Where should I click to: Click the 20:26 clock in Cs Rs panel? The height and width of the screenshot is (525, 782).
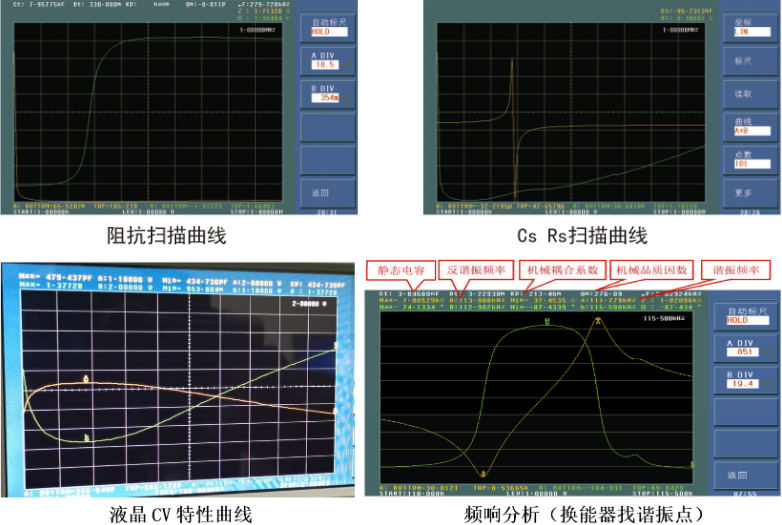pyautogui.click(x=750, y=212)
